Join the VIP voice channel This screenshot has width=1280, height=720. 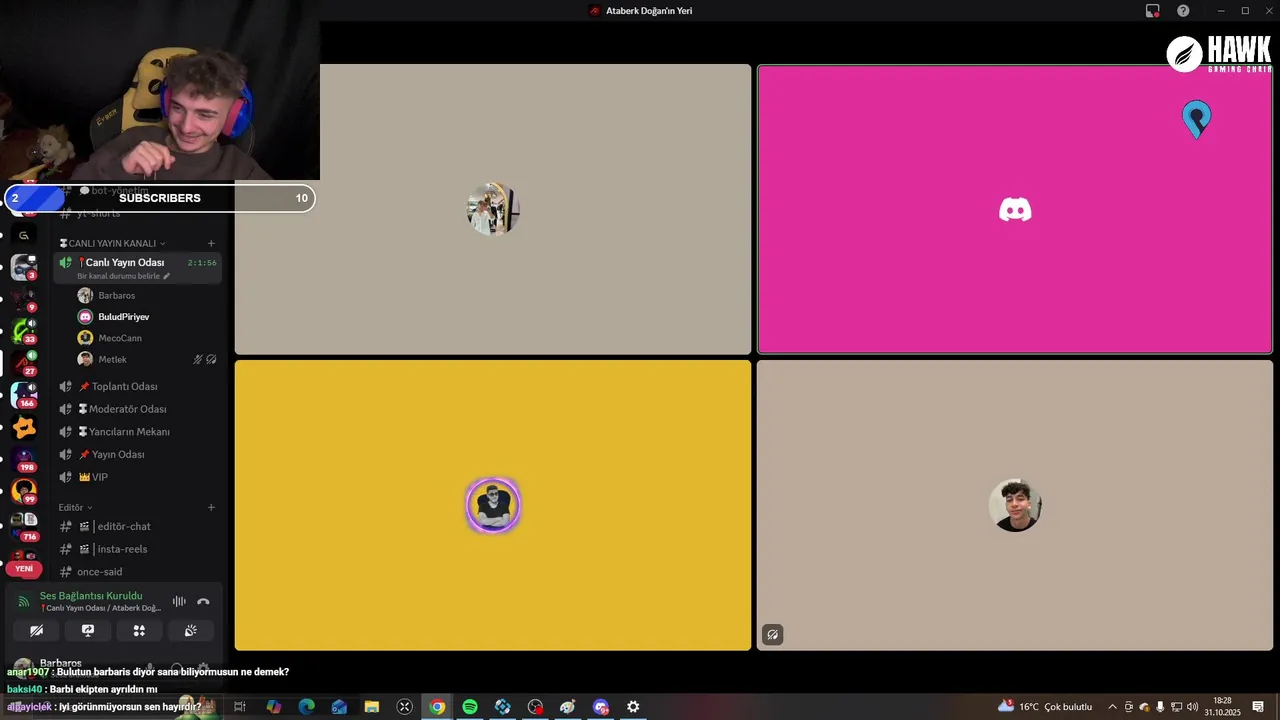pyautogui.click(x=139, y=477)
